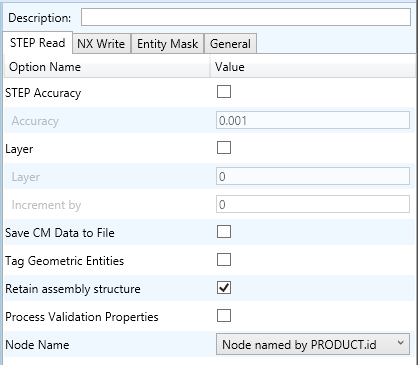Click the Increment by value field
This screenshot has height=365, width=418.
click(x=313, y=204)
